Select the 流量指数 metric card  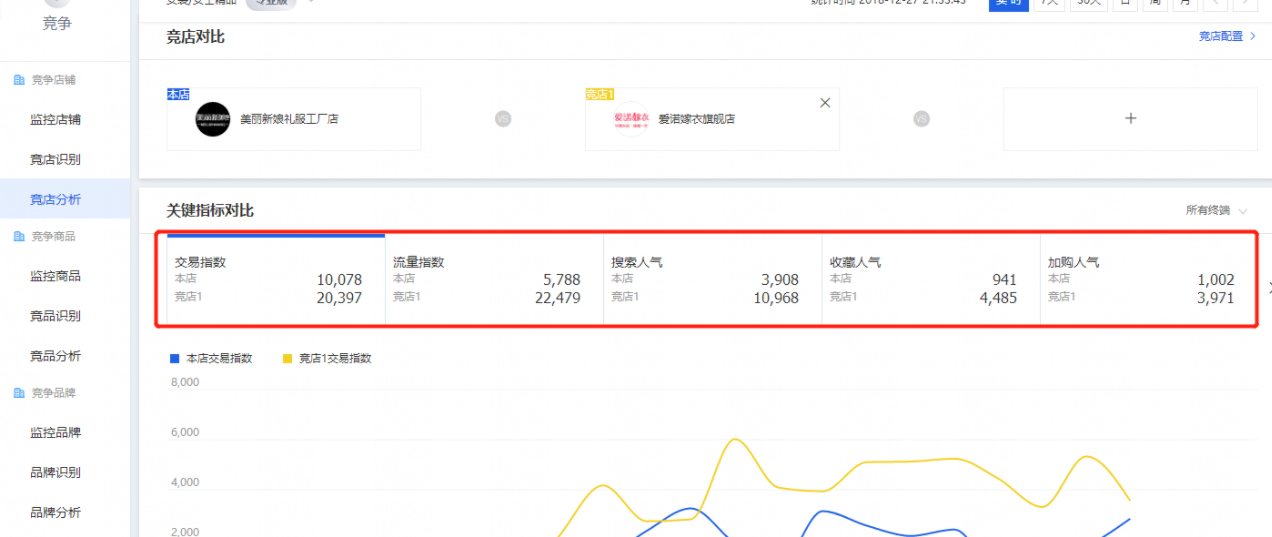pos(494,279)
